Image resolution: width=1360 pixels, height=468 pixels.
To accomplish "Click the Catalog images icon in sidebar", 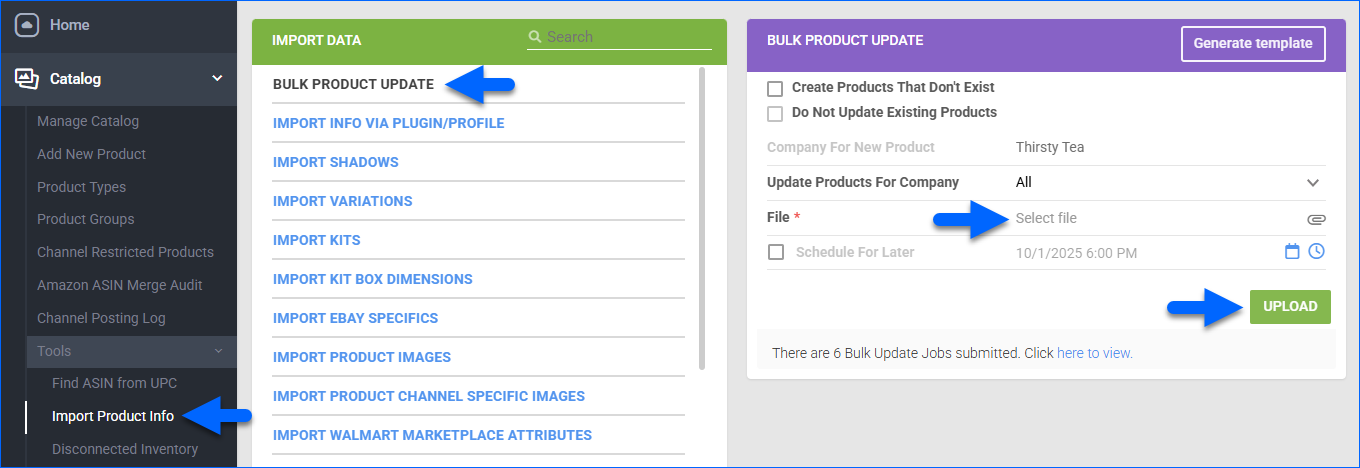I will 26,79.
